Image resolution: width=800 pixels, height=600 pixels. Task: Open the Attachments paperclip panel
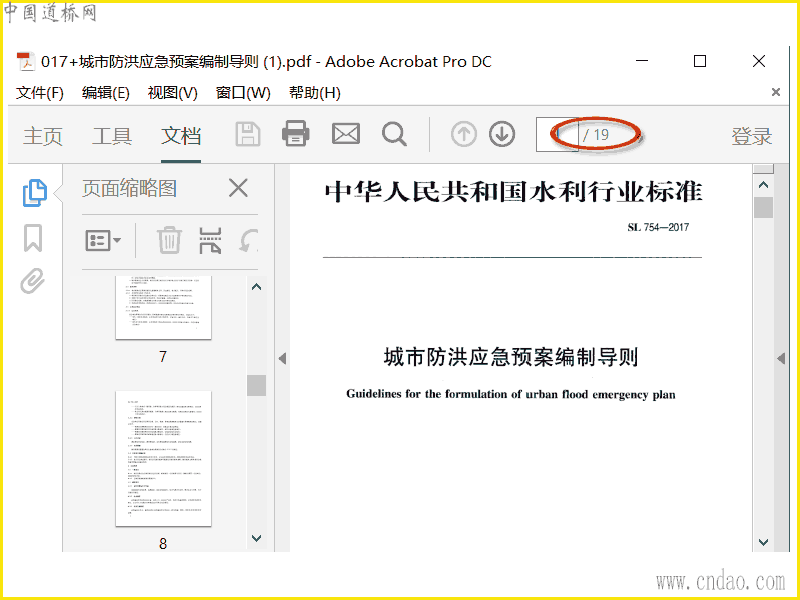click(x=33, y=281)
